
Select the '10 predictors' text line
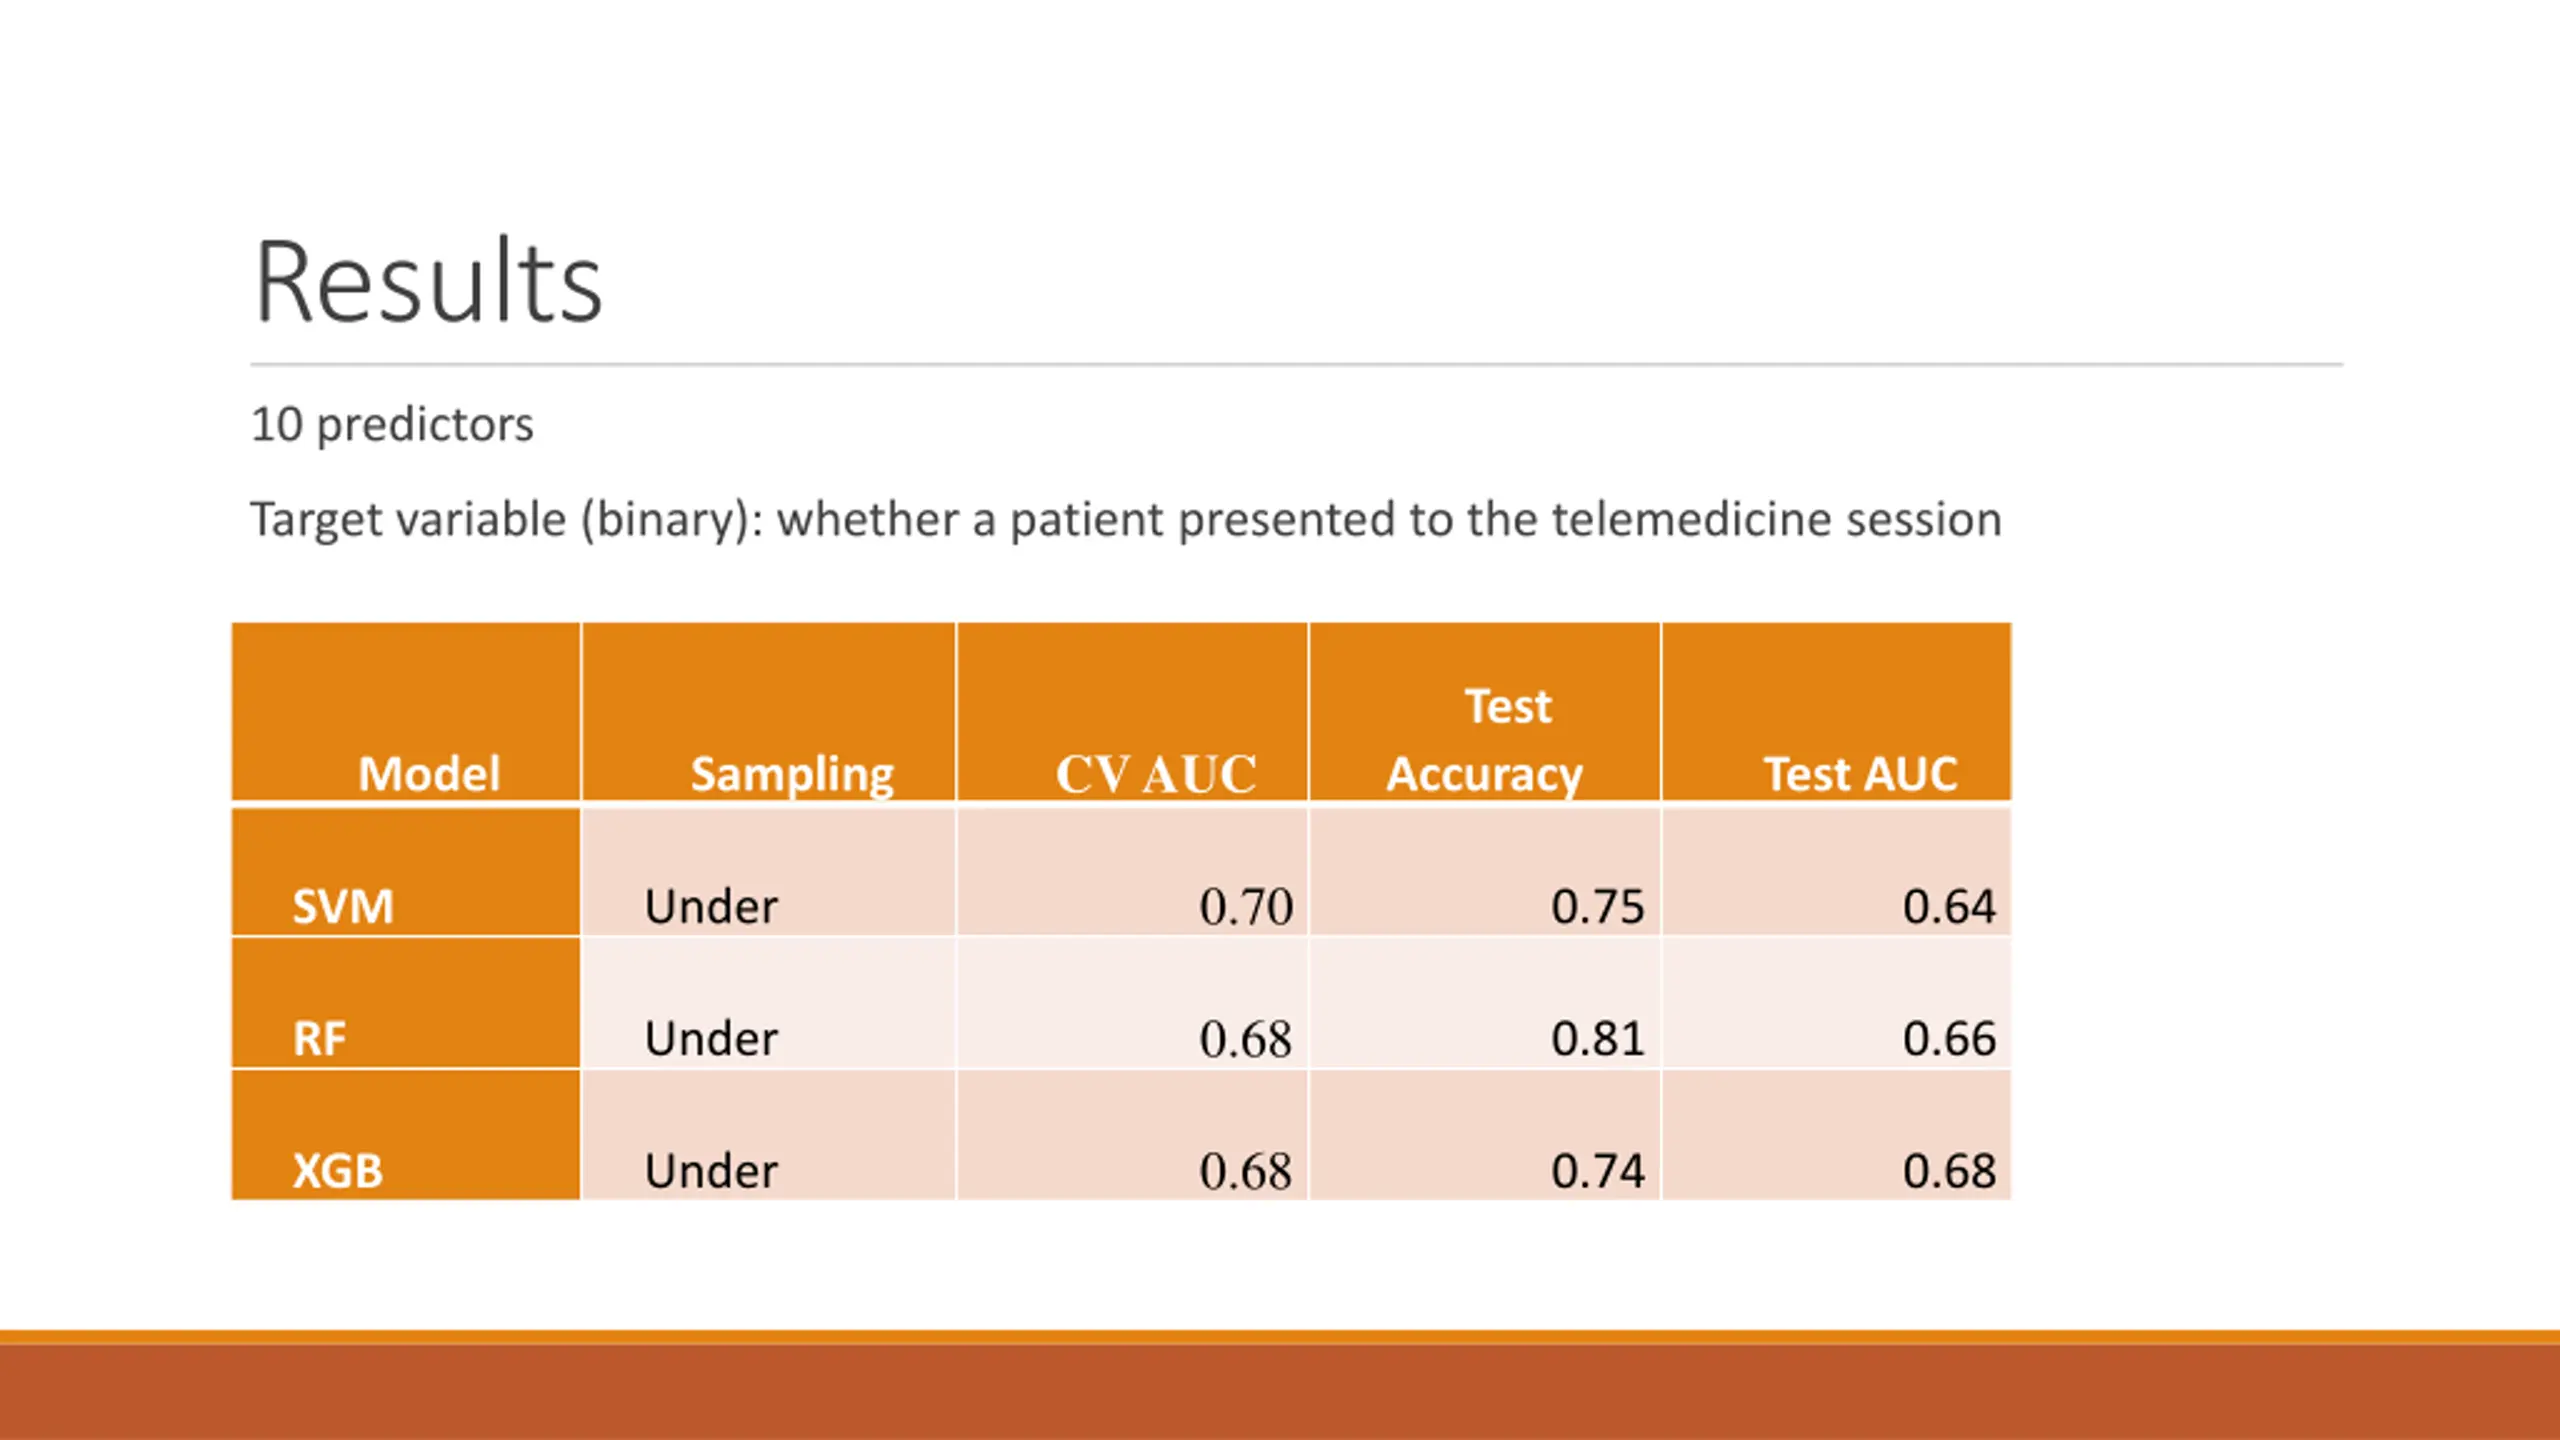tap(392, 424)
